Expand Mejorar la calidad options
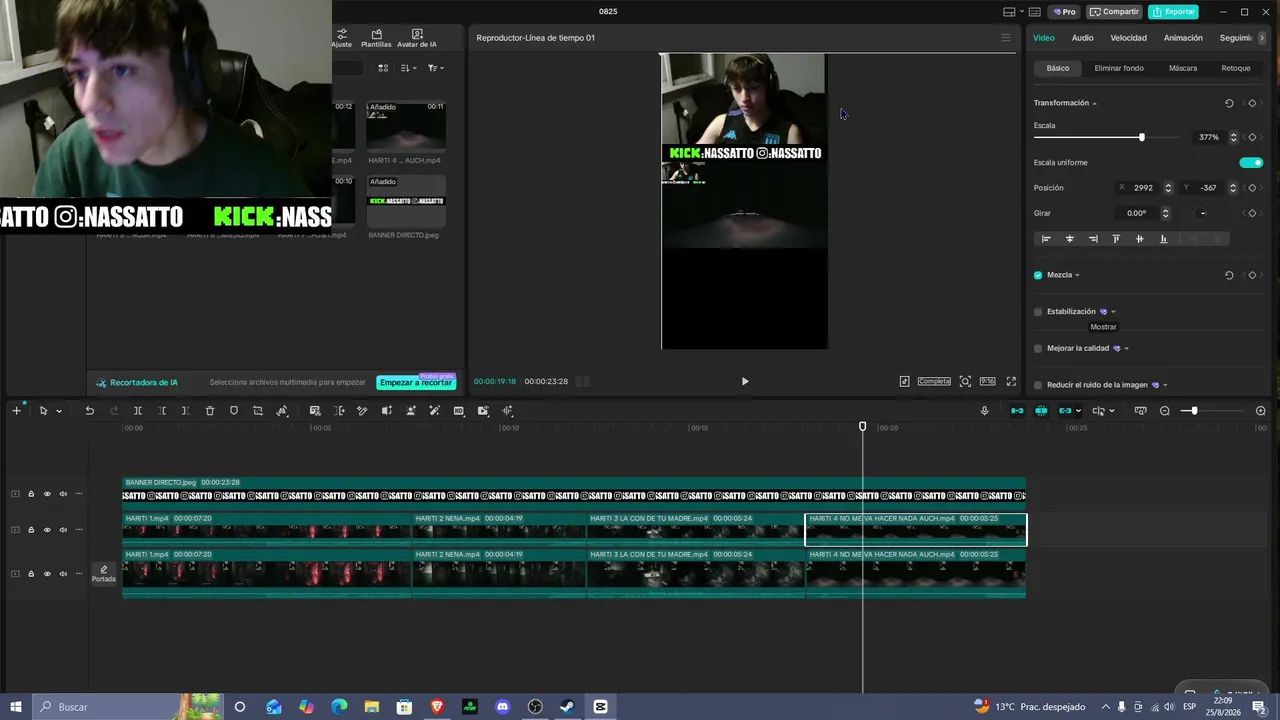Viewport: 1280px width, 720px height. click(1126, 349)
